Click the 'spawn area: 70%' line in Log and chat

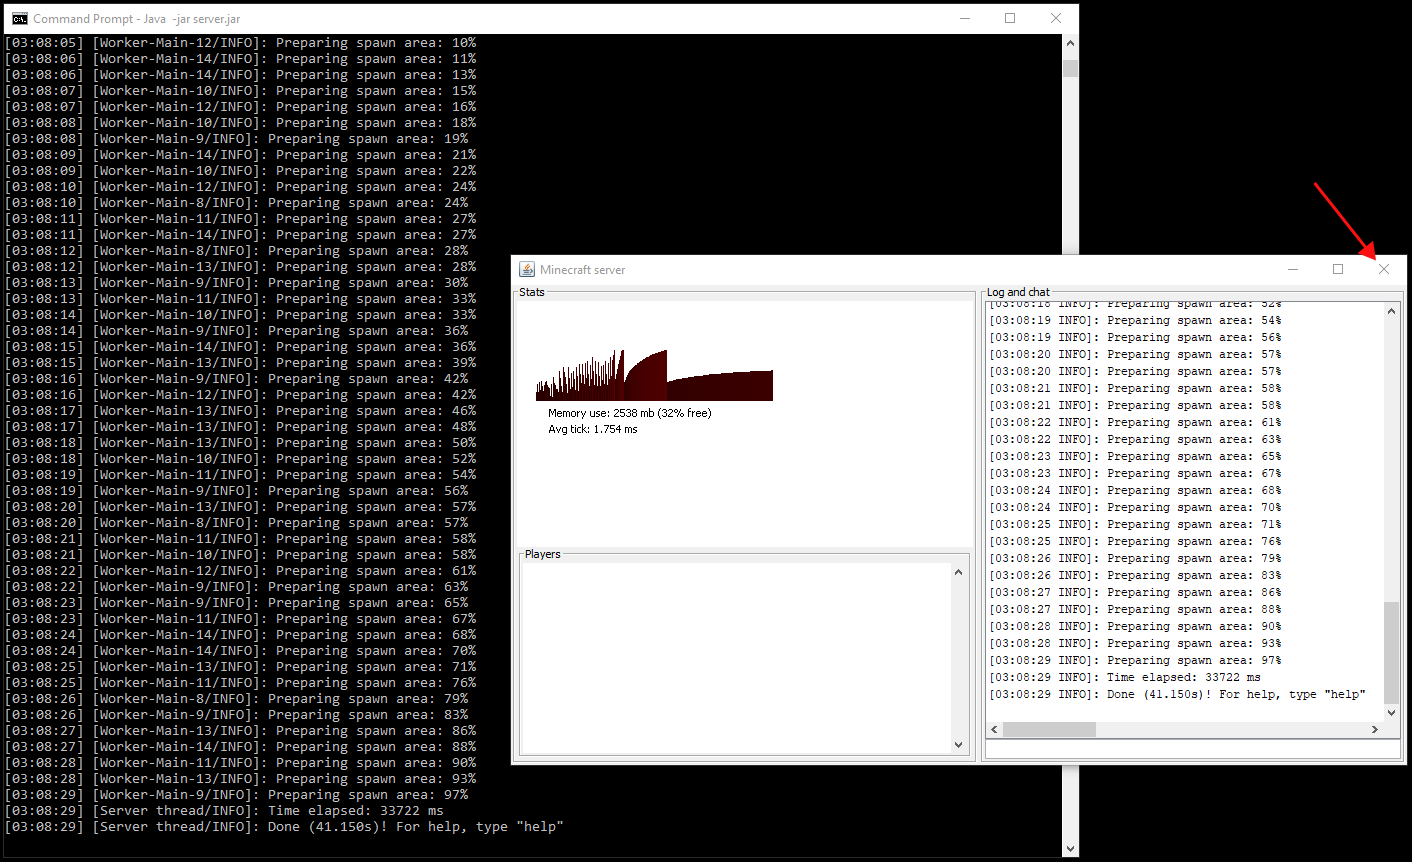point(1135,507)
